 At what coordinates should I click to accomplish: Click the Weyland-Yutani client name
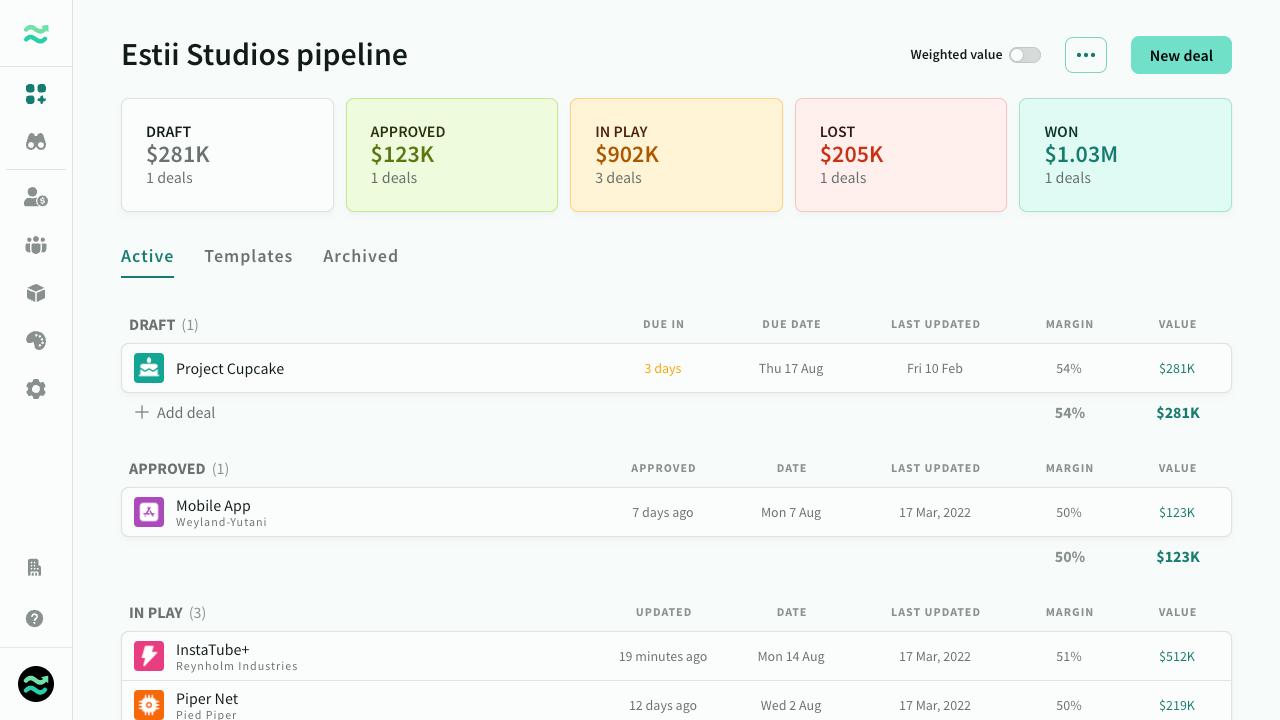[x=221, y=522]
